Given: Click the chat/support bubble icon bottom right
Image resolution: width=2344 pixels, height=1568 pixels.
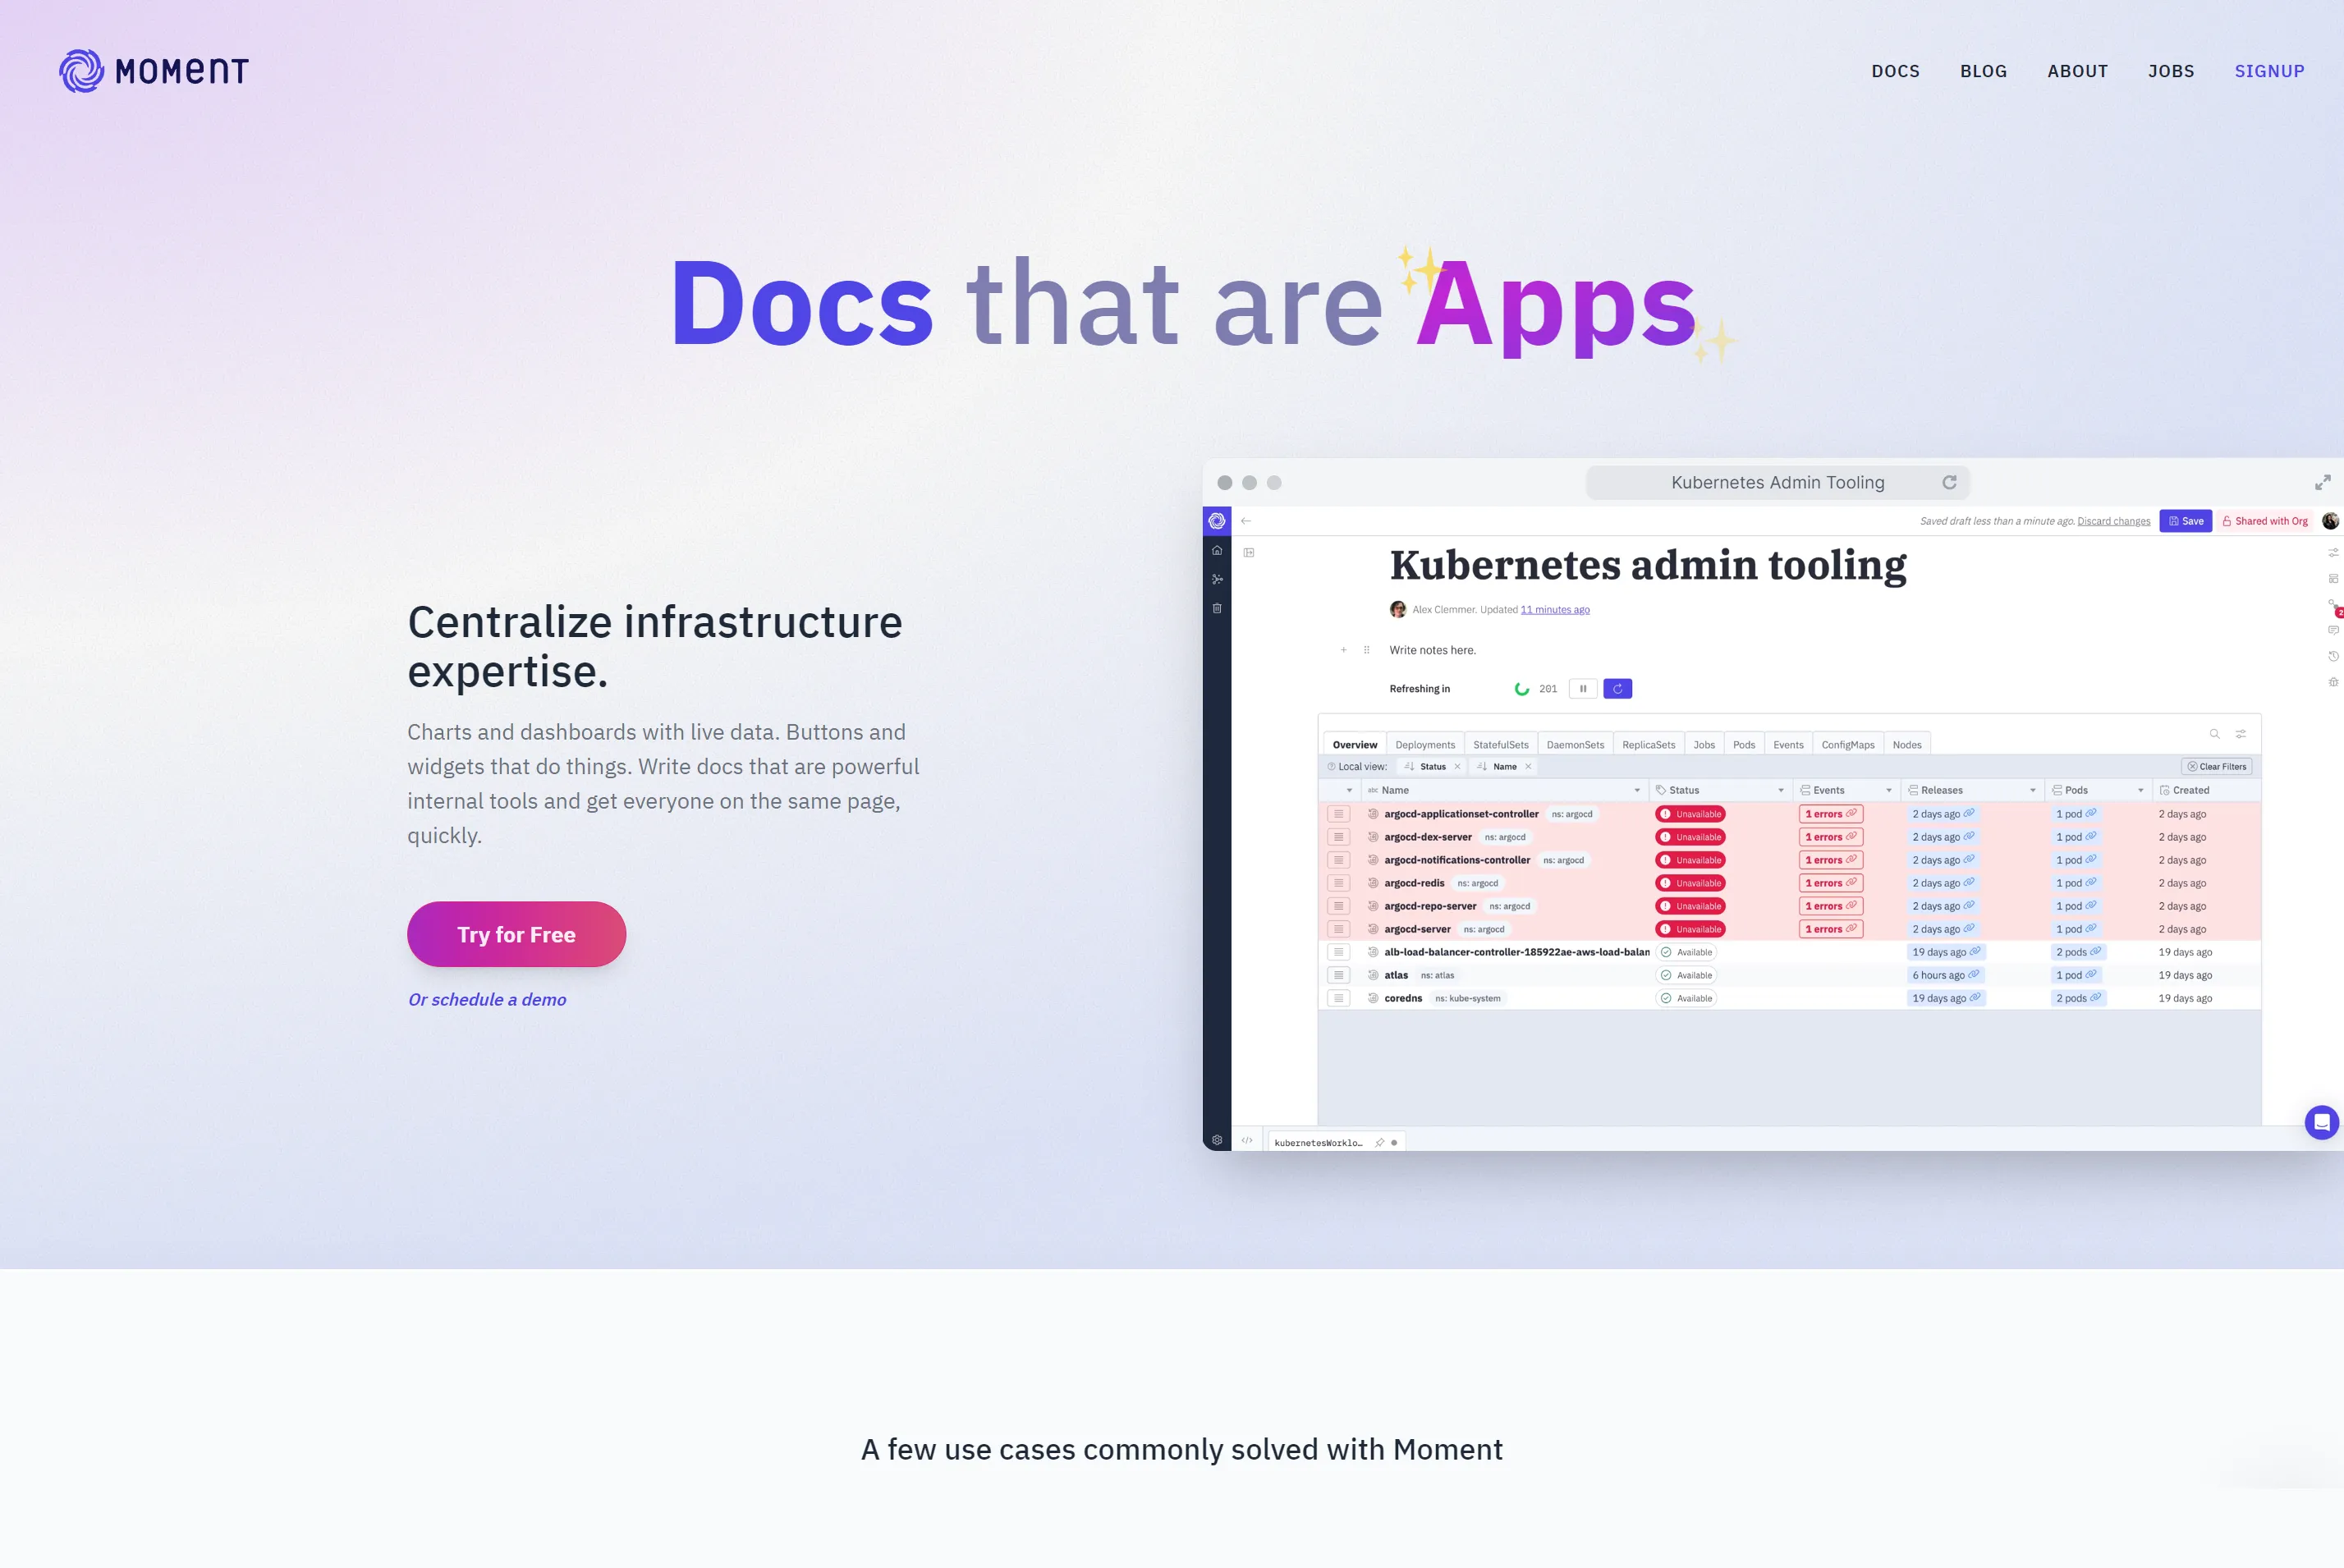Looking at the screenshot, I should [2321, 1121].
